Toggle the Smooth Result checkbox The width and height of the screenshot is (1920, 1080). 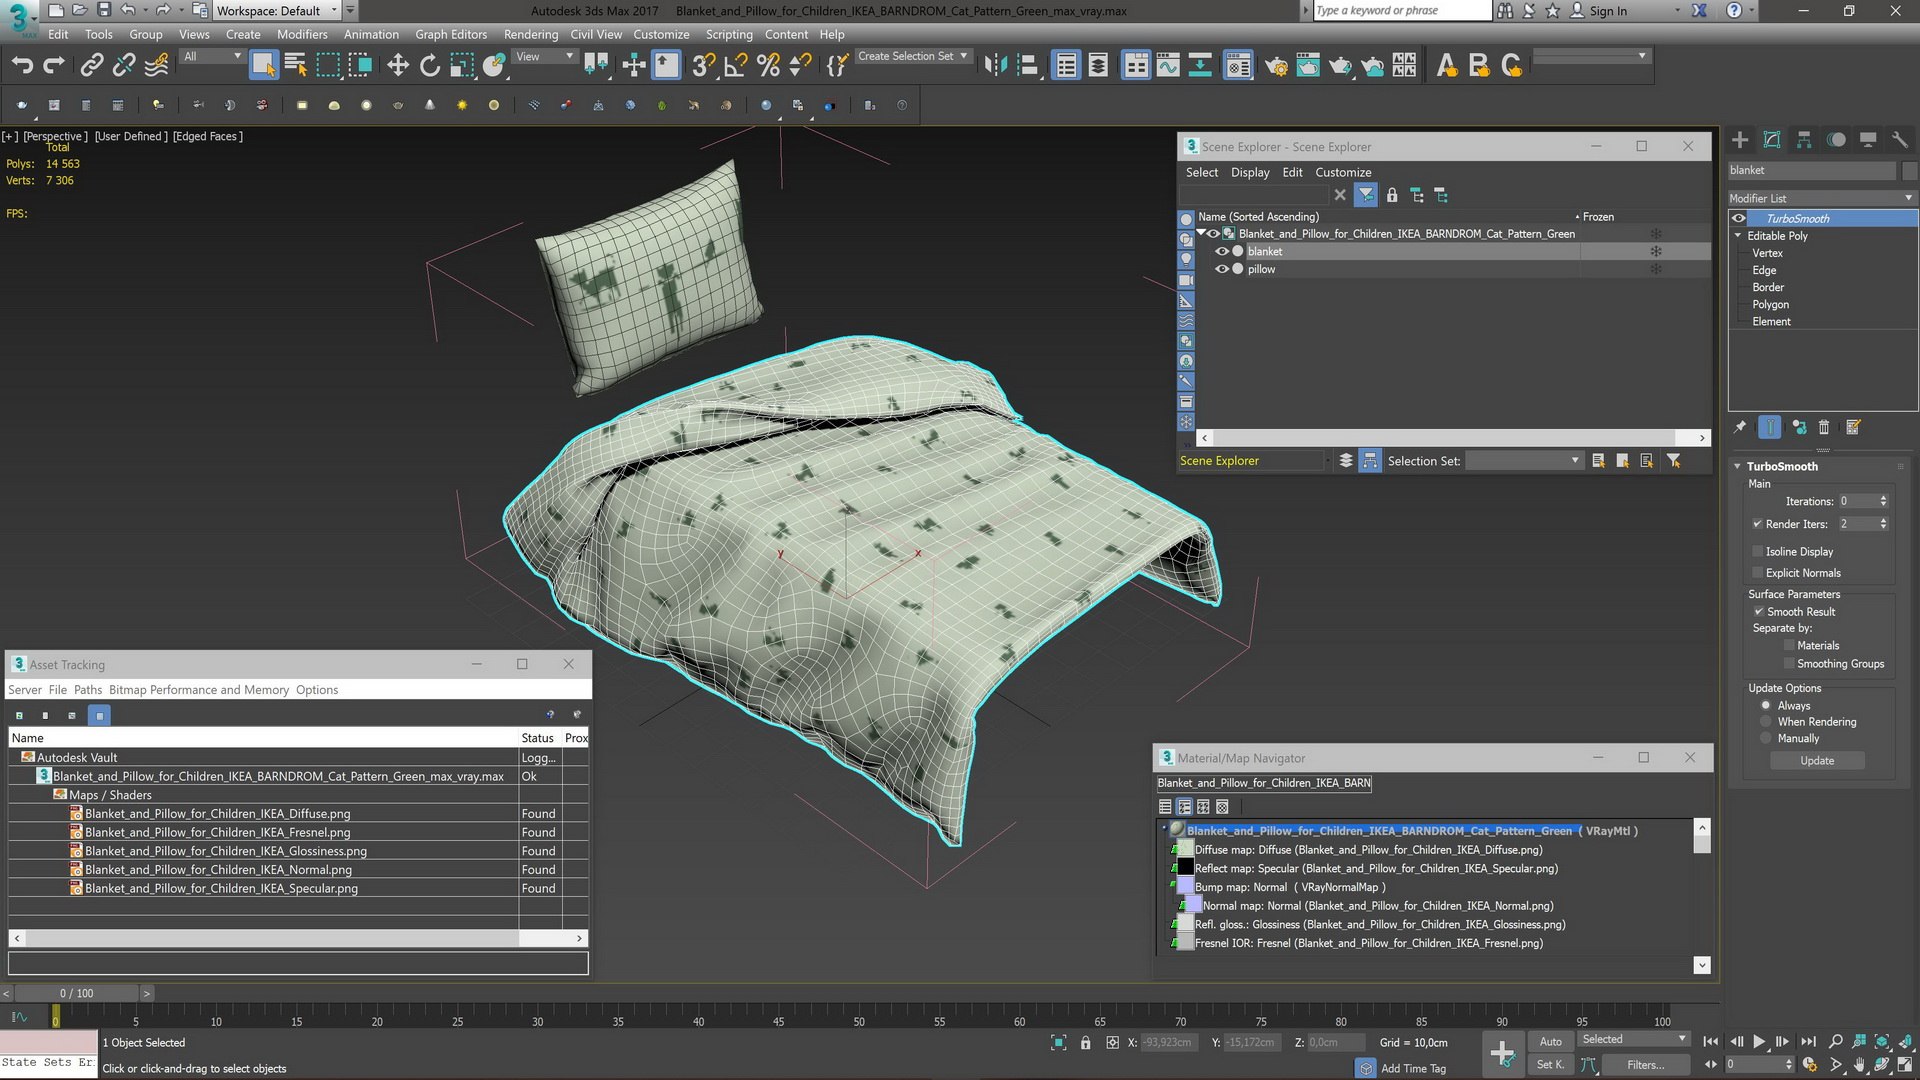tap(1758, 612)
